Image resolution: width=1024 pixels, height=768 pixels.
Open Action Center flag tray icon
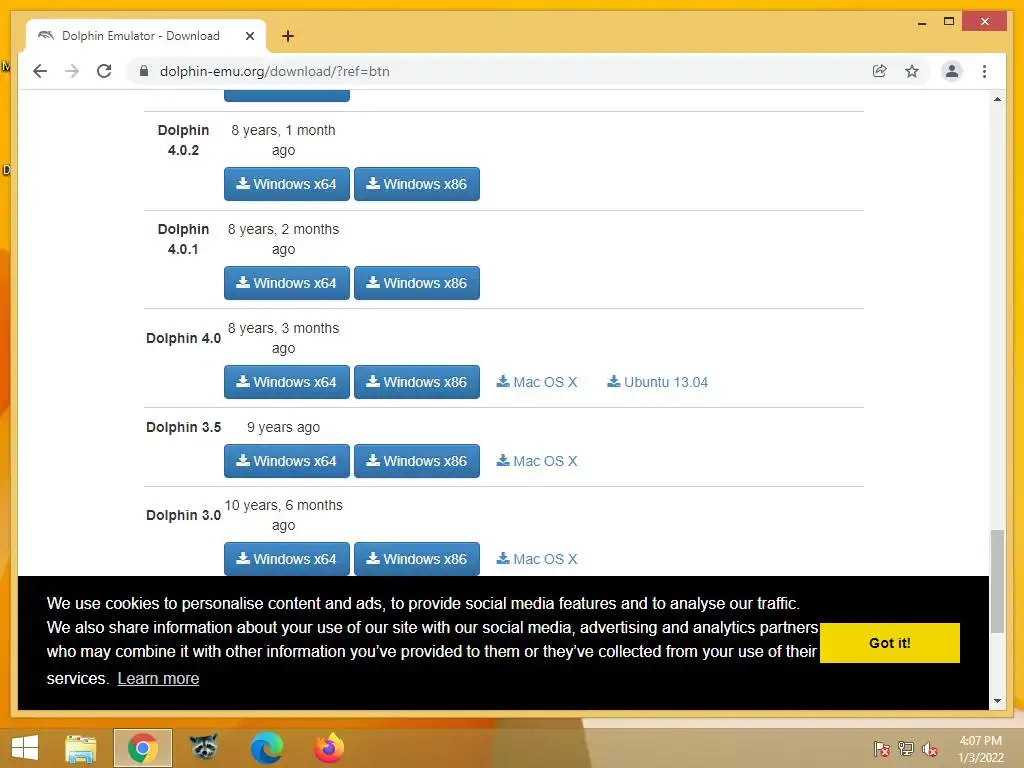click(x=881, y=748)
